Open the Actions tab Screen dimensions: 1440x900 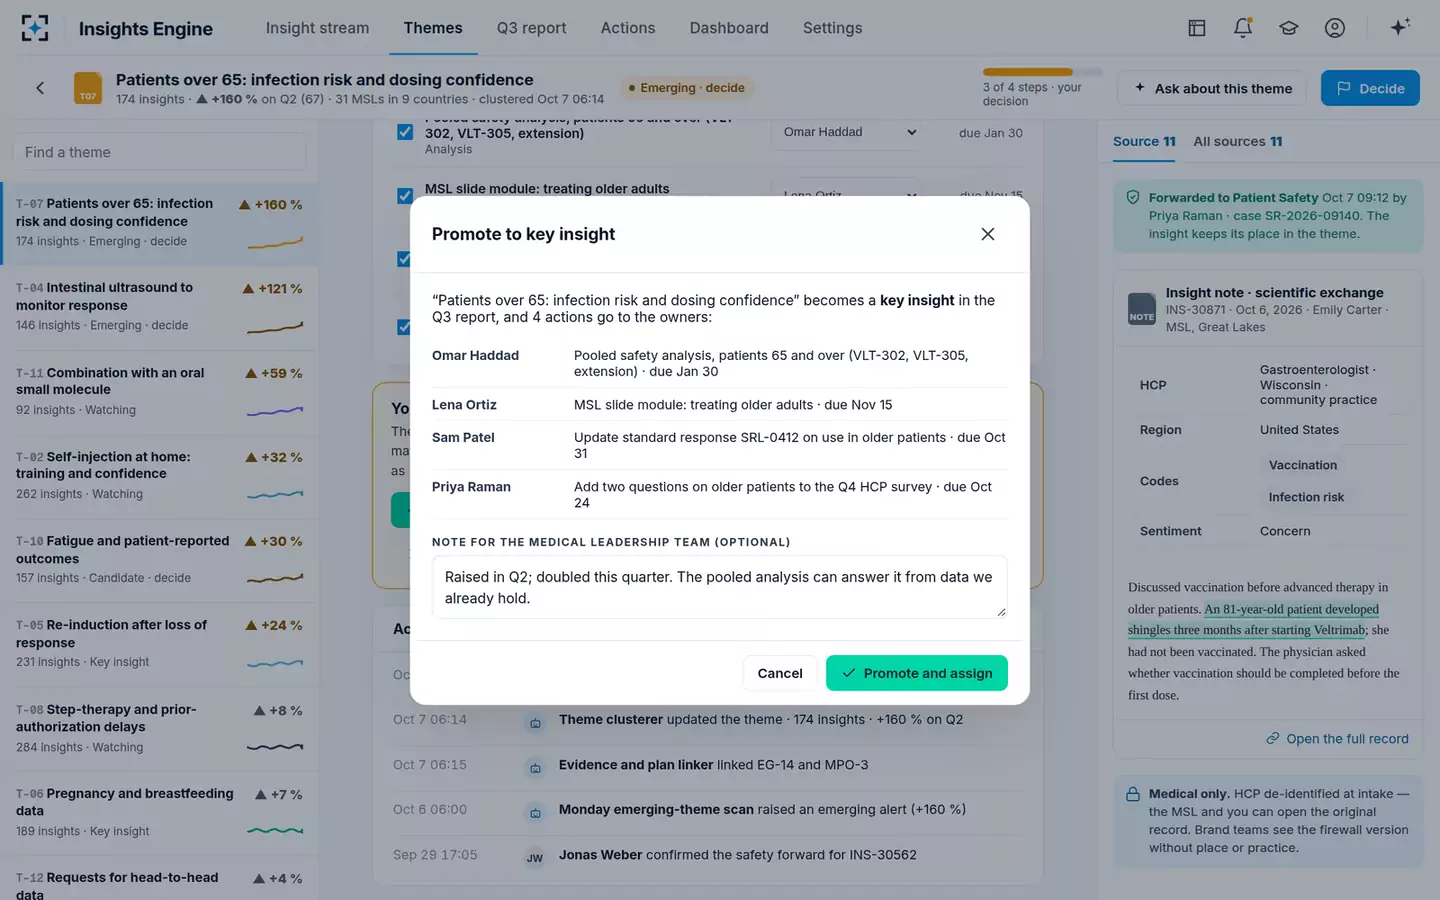click(x=628, y=28)
